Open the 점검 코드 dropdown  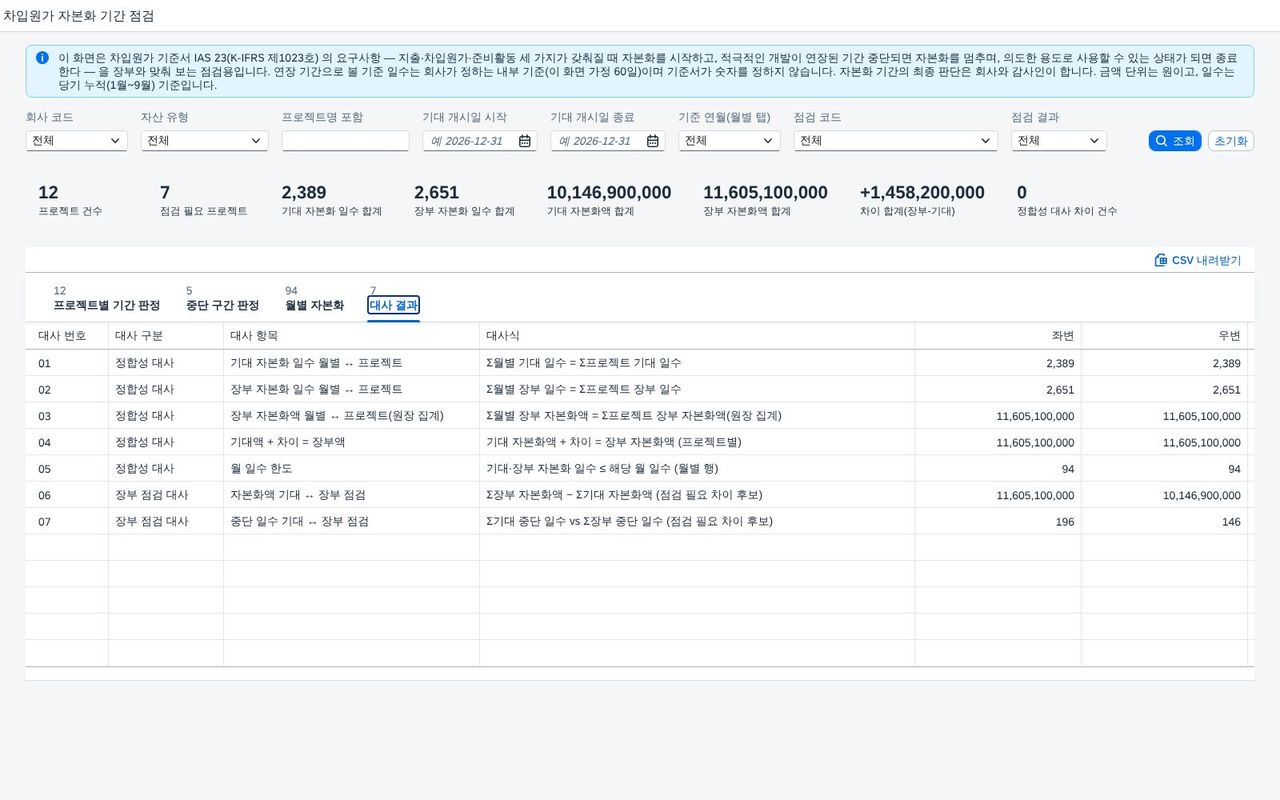895,141
